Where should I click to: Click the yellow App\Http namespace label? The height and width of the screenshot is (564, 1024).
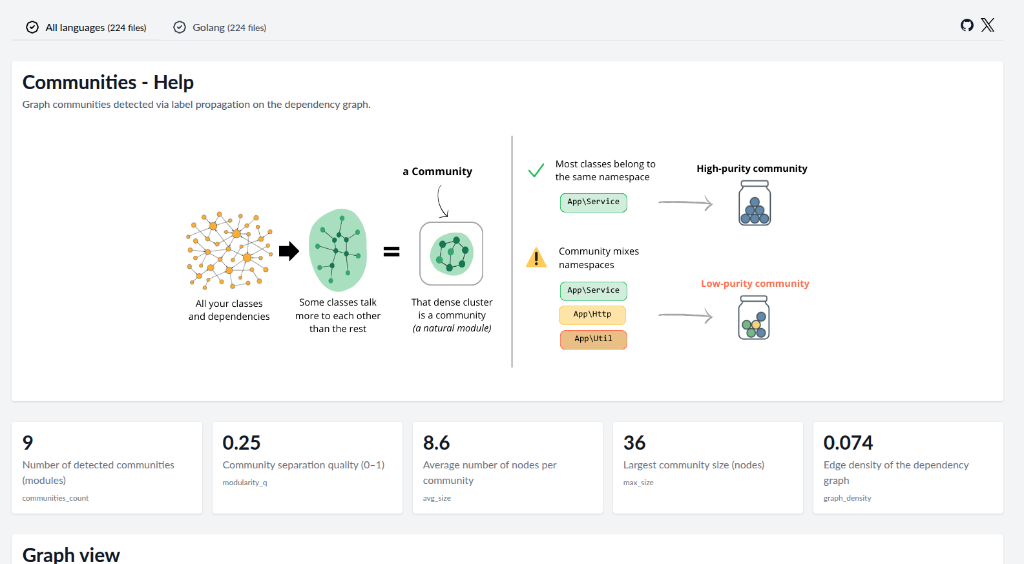click(x=593, y=315)
